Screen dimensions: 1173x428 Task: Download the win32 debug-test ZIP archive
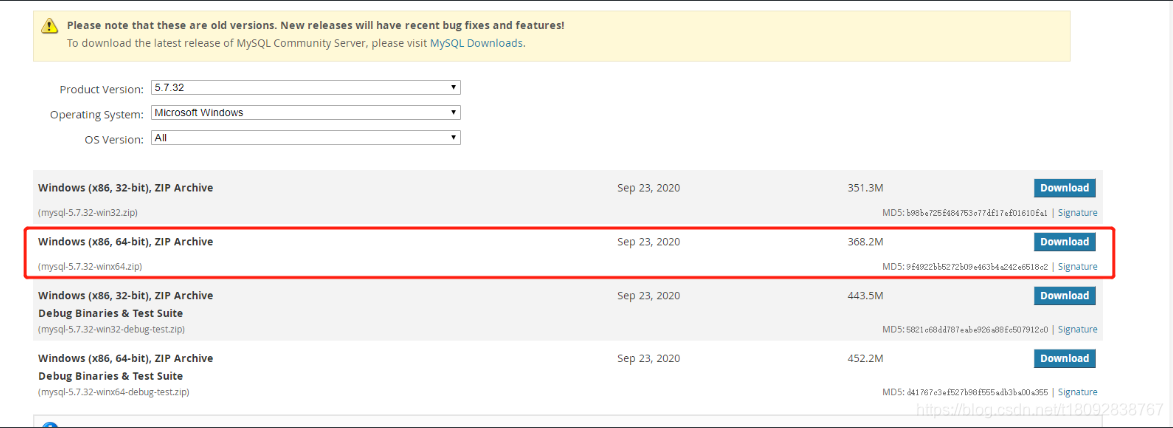coord(1065,296)
